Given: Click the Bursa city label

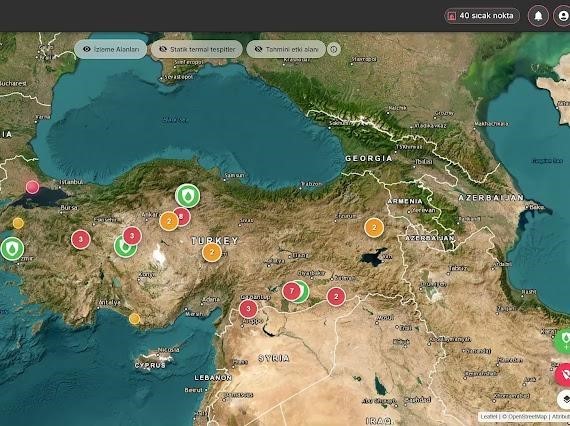Looking at the screenshot, I should tap(69, 208).
